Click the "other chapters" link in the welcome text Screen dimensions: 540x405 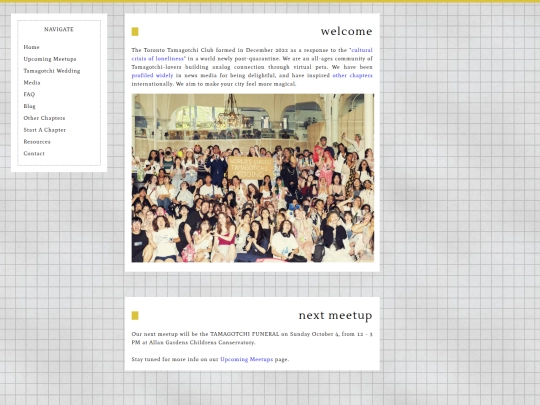352,75
